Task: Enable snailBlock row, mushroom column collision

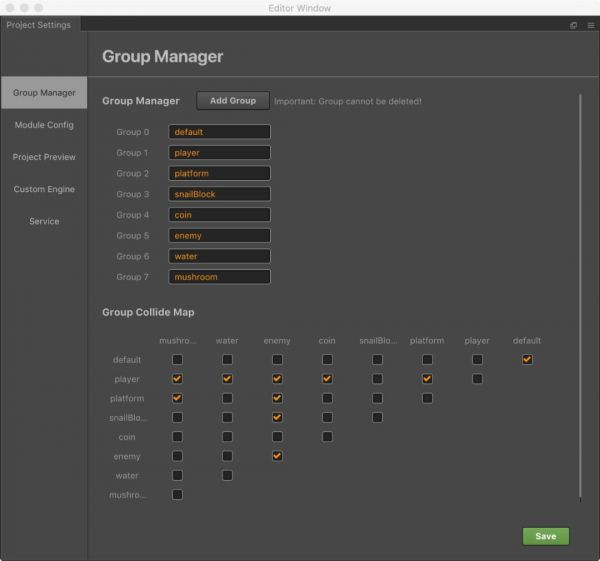Action: pyautogui.click(x=177, y=417)
